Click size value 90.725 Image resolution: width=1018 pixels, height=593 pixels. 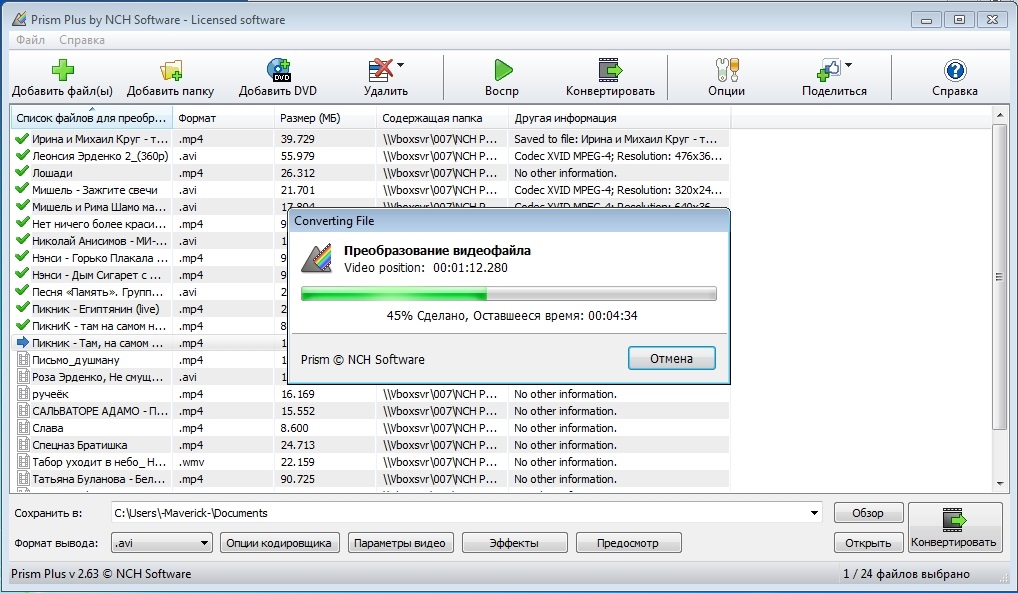[298, 479]
